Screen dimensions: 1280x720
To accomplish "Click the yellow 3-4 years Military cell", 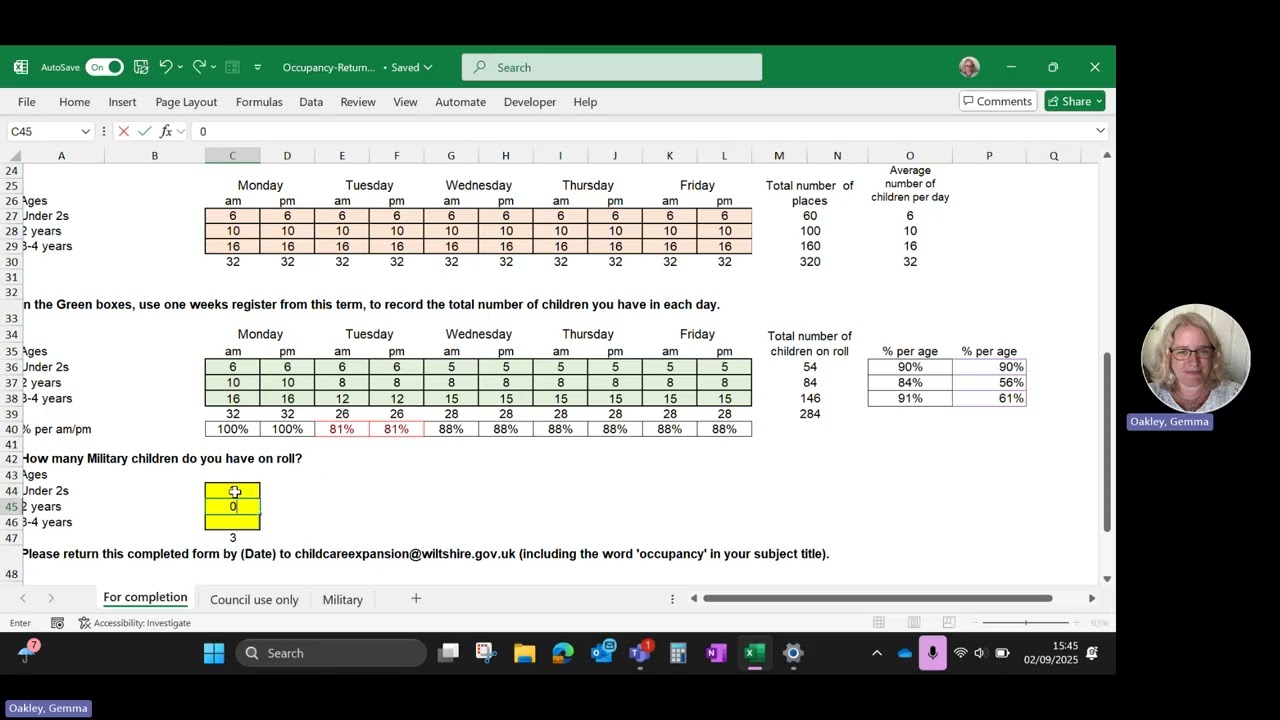I will point(232,522).
